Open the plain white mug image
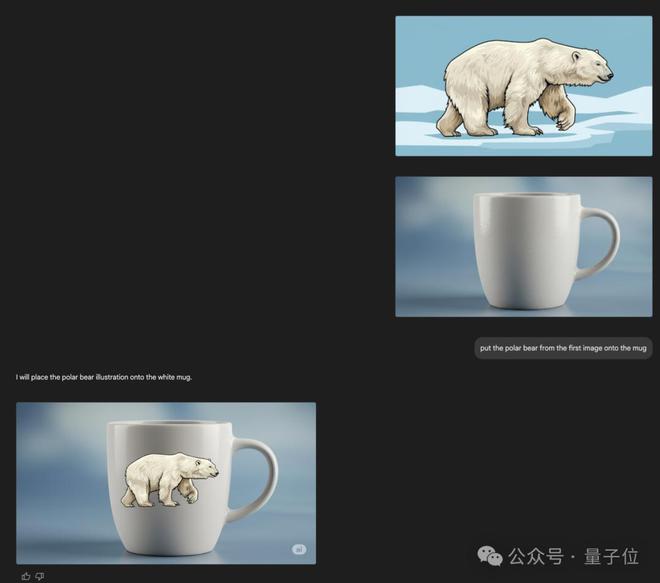Screen dimensions: 660x583 click(x=524, y=247)
